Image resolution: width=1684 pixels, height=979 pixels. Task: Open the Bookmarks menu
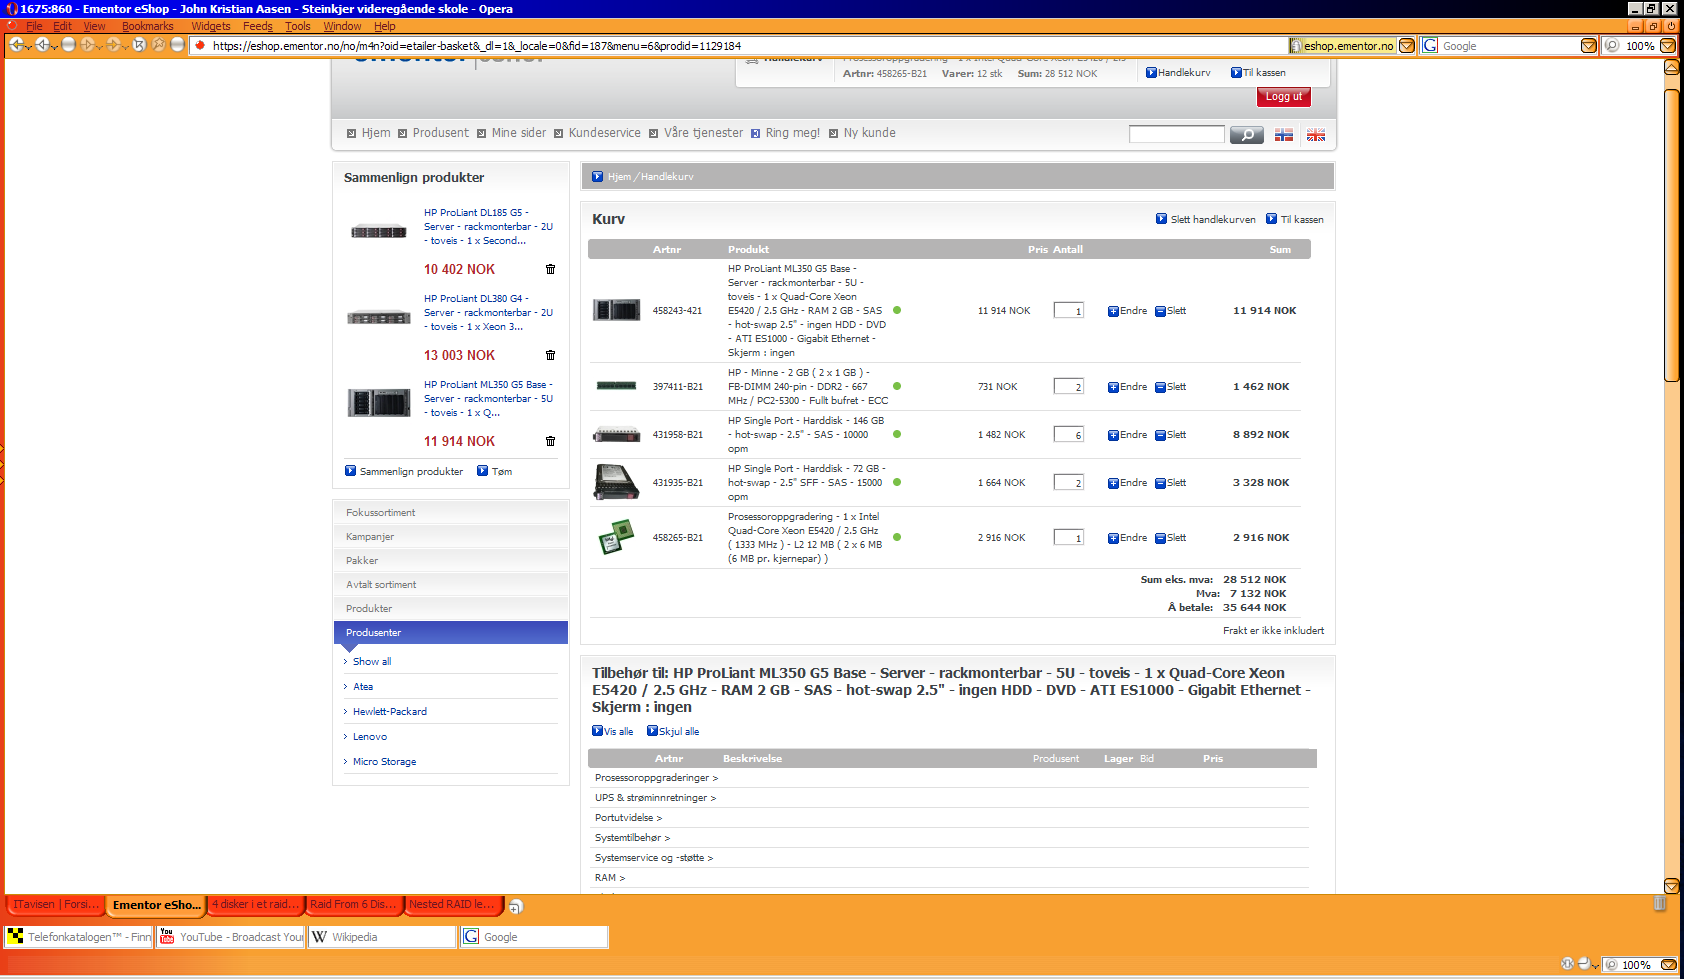tap(147, 26)
